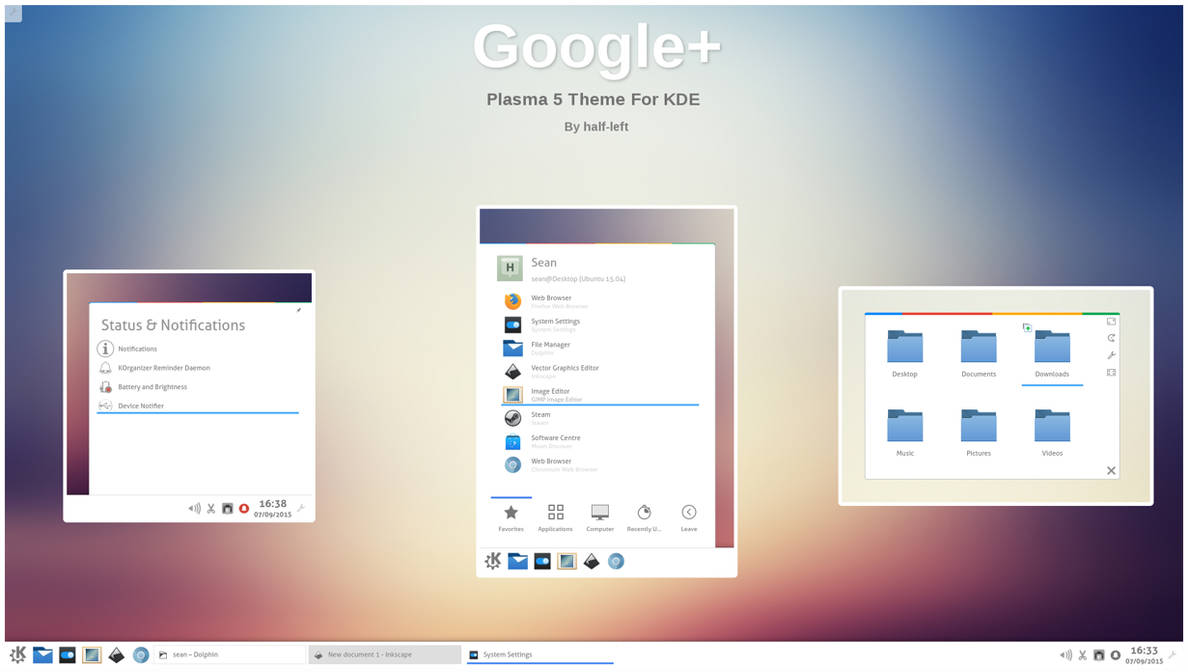Viewport: 1188px width, 672px height.
Task: Open the Downloads folder
Action: point(1051,349)
